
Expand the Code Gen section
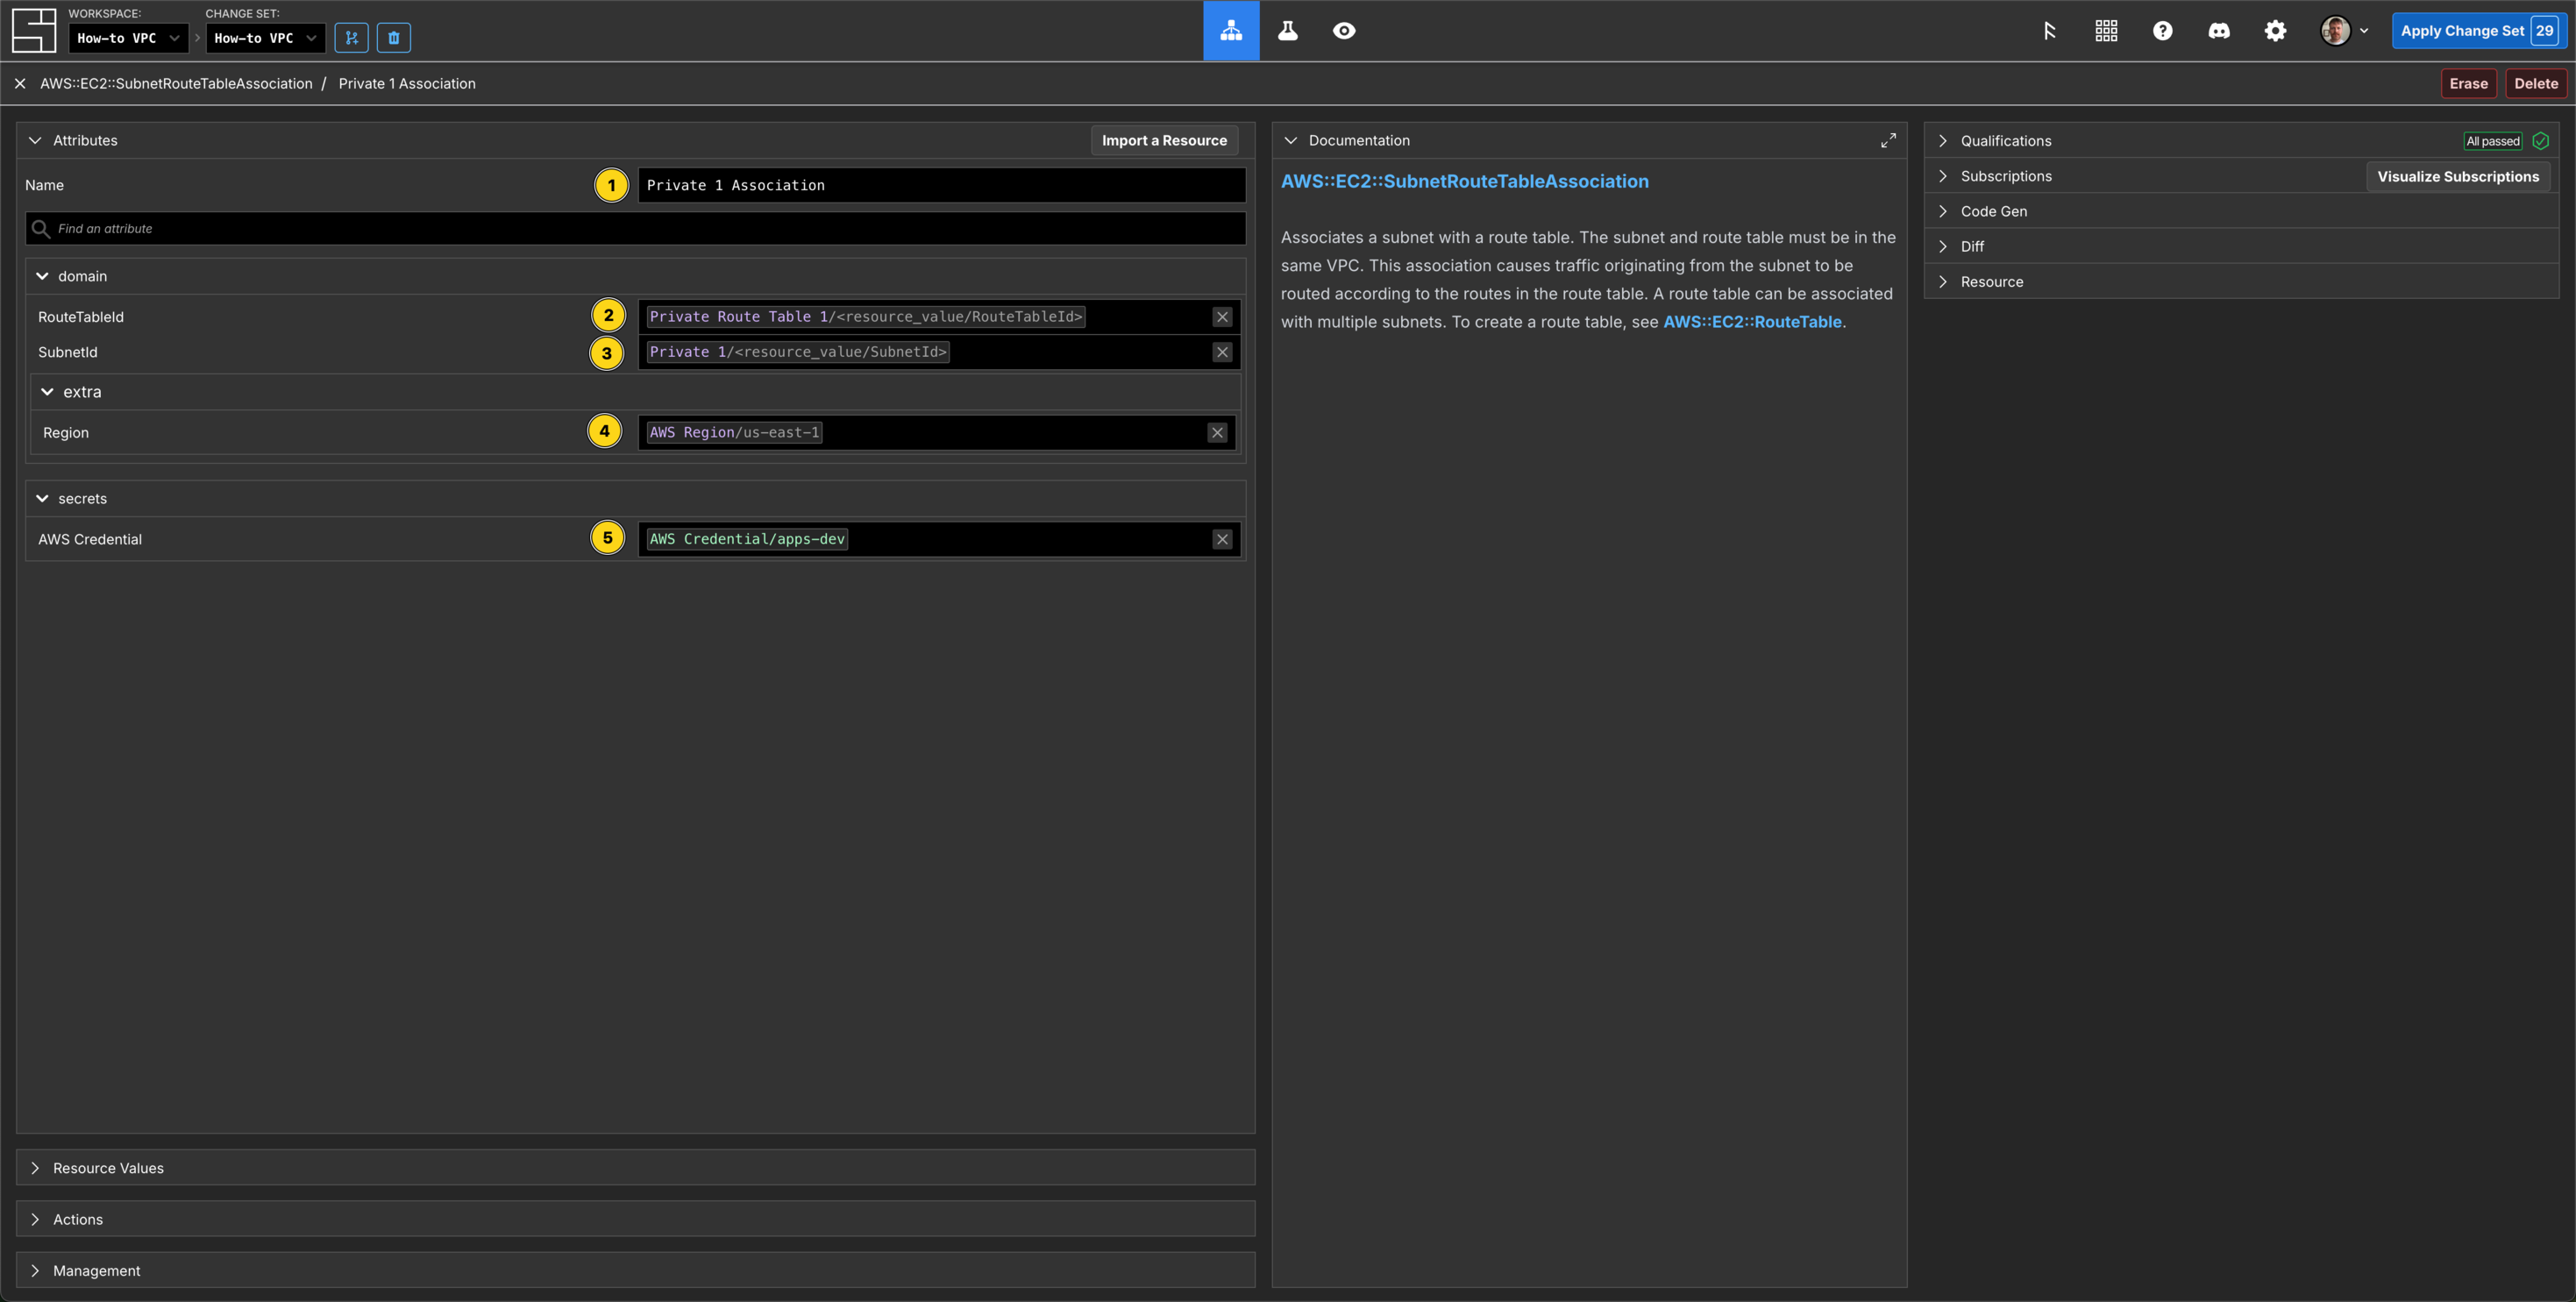1943,211
